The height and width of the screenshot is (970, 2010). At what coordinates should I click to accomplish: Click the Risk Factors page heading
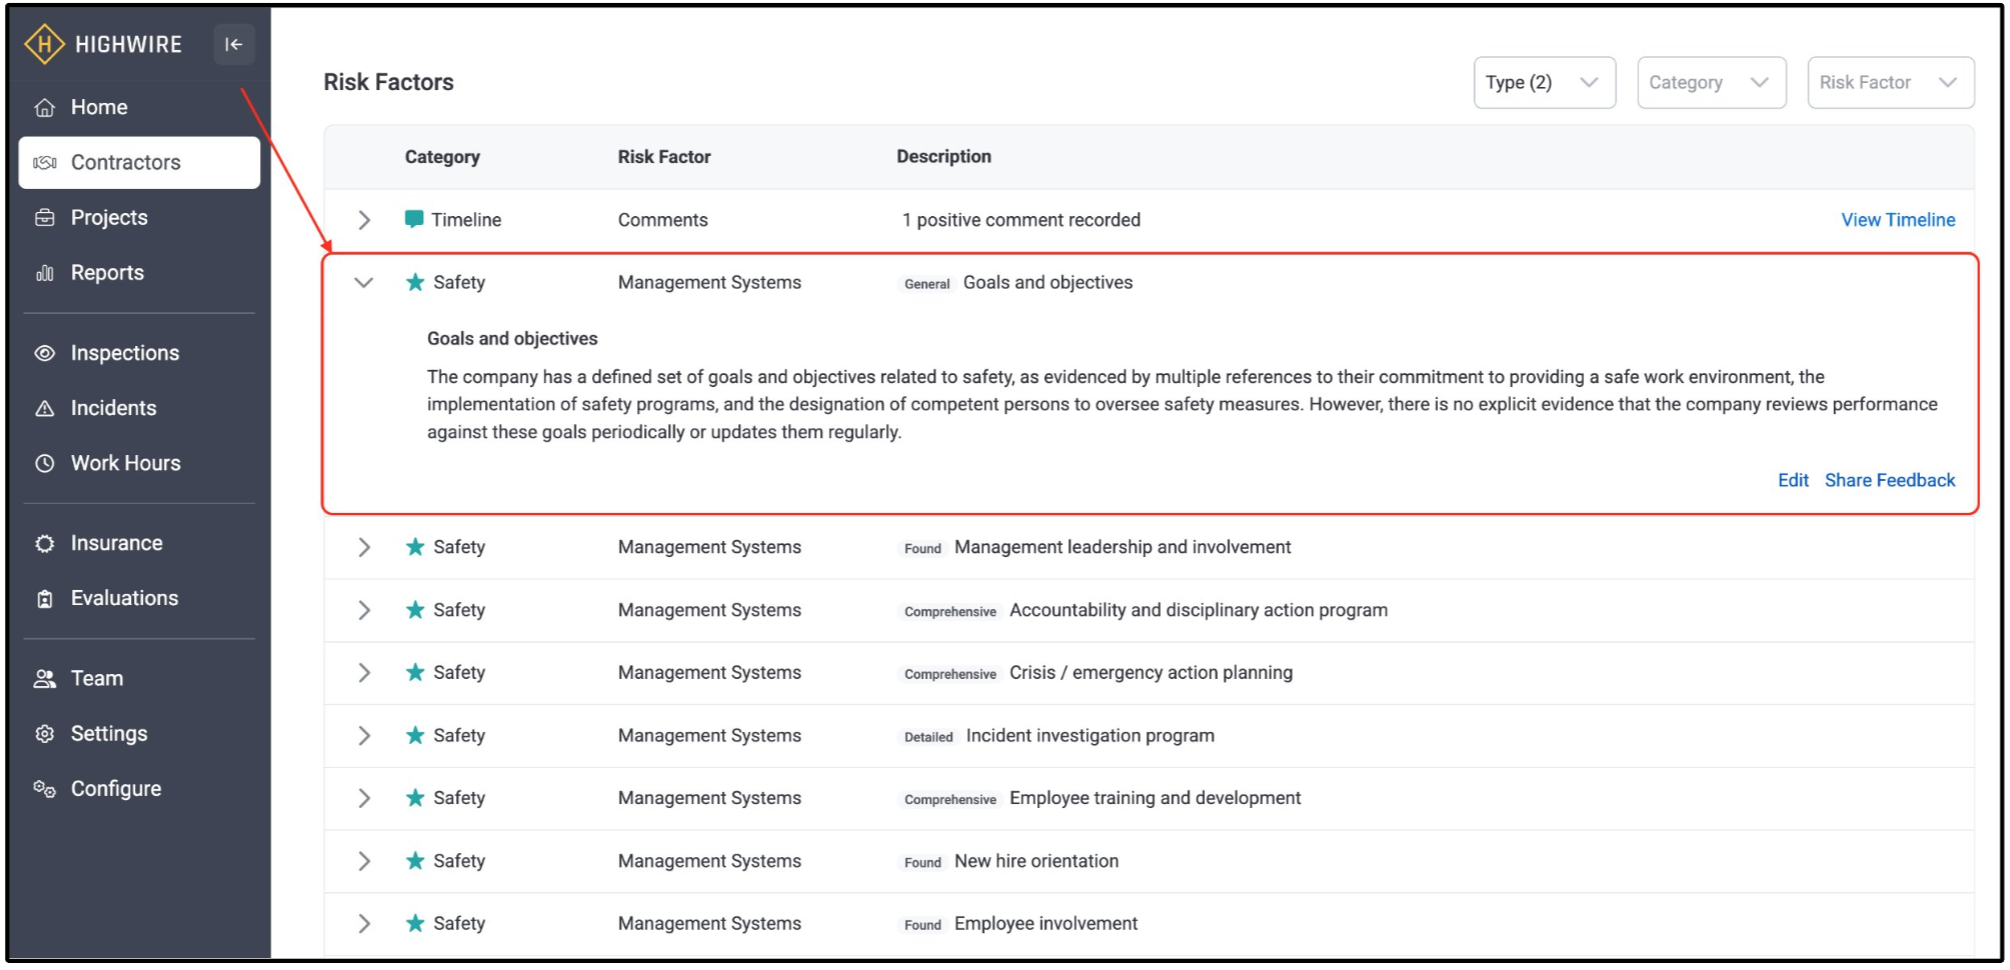388,82
